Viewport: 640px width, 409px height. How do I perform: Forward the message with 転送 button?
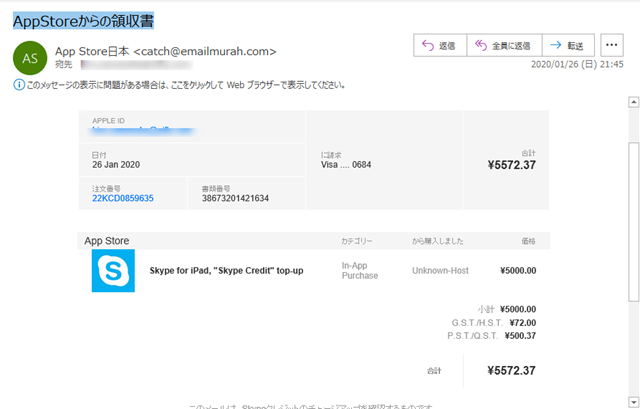pyautogui.click(x=568, y=45)
